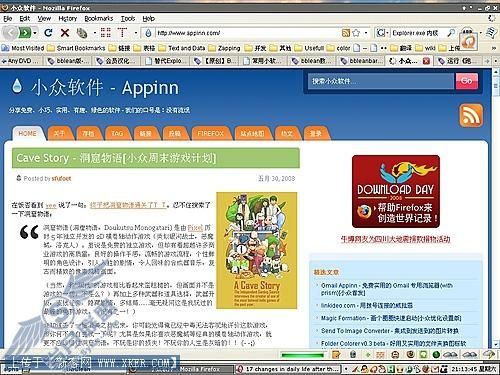The width and height of the screenshot is (500, 375).
Task: Click the green square icon in the status bar
Action: click(423, 354)
